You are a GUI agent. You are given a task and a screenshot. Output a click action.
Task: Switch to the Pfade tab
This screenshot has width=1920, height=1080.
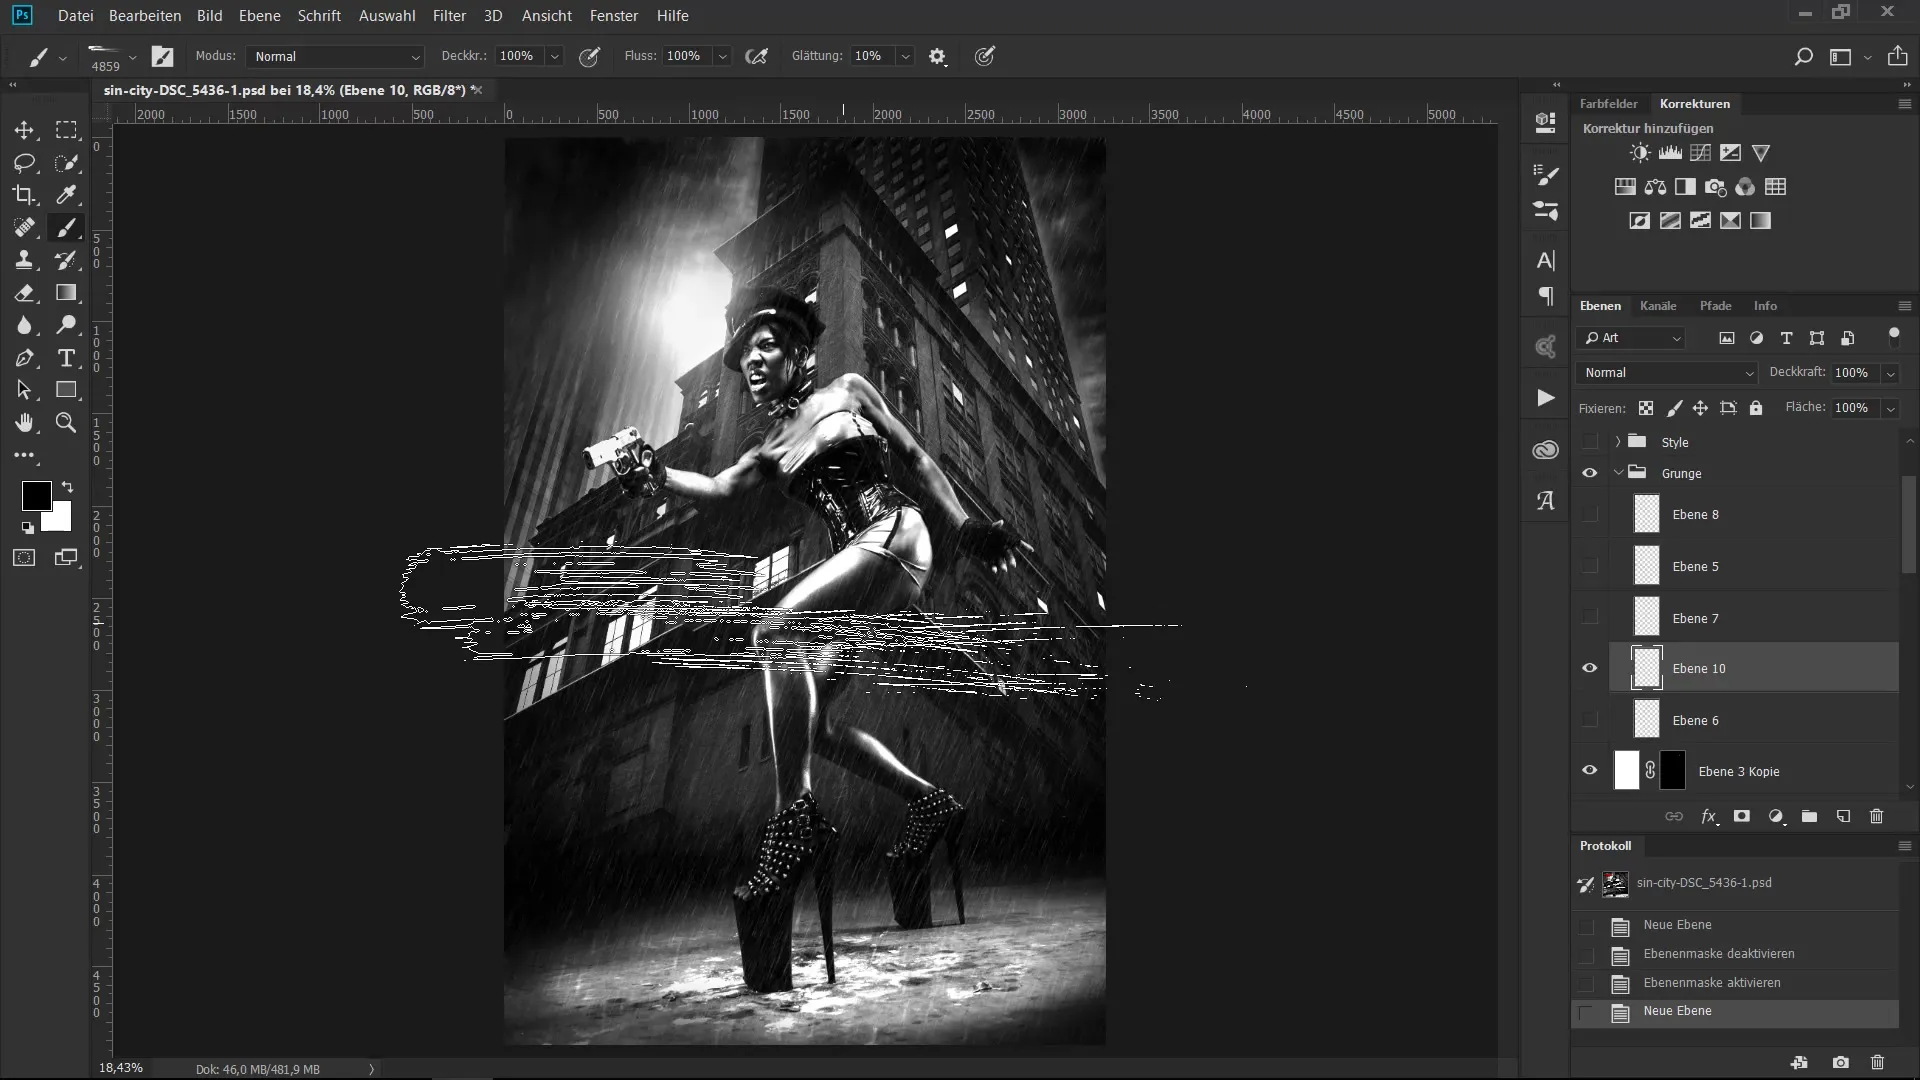1715,306
